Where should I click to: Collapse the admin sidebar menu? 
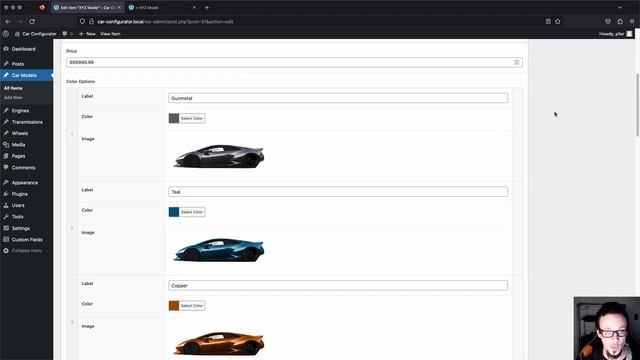23,251
